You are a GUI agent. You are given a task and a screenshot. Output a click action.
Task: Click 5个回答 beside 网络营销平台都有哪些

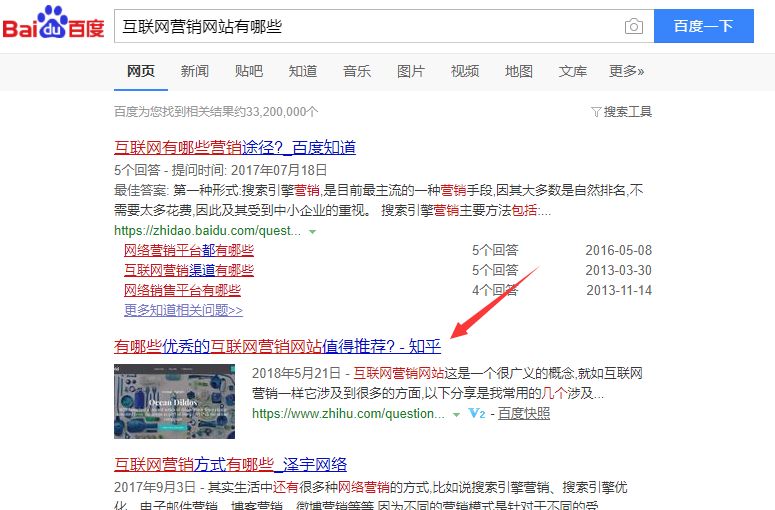(x=495, y=251)
